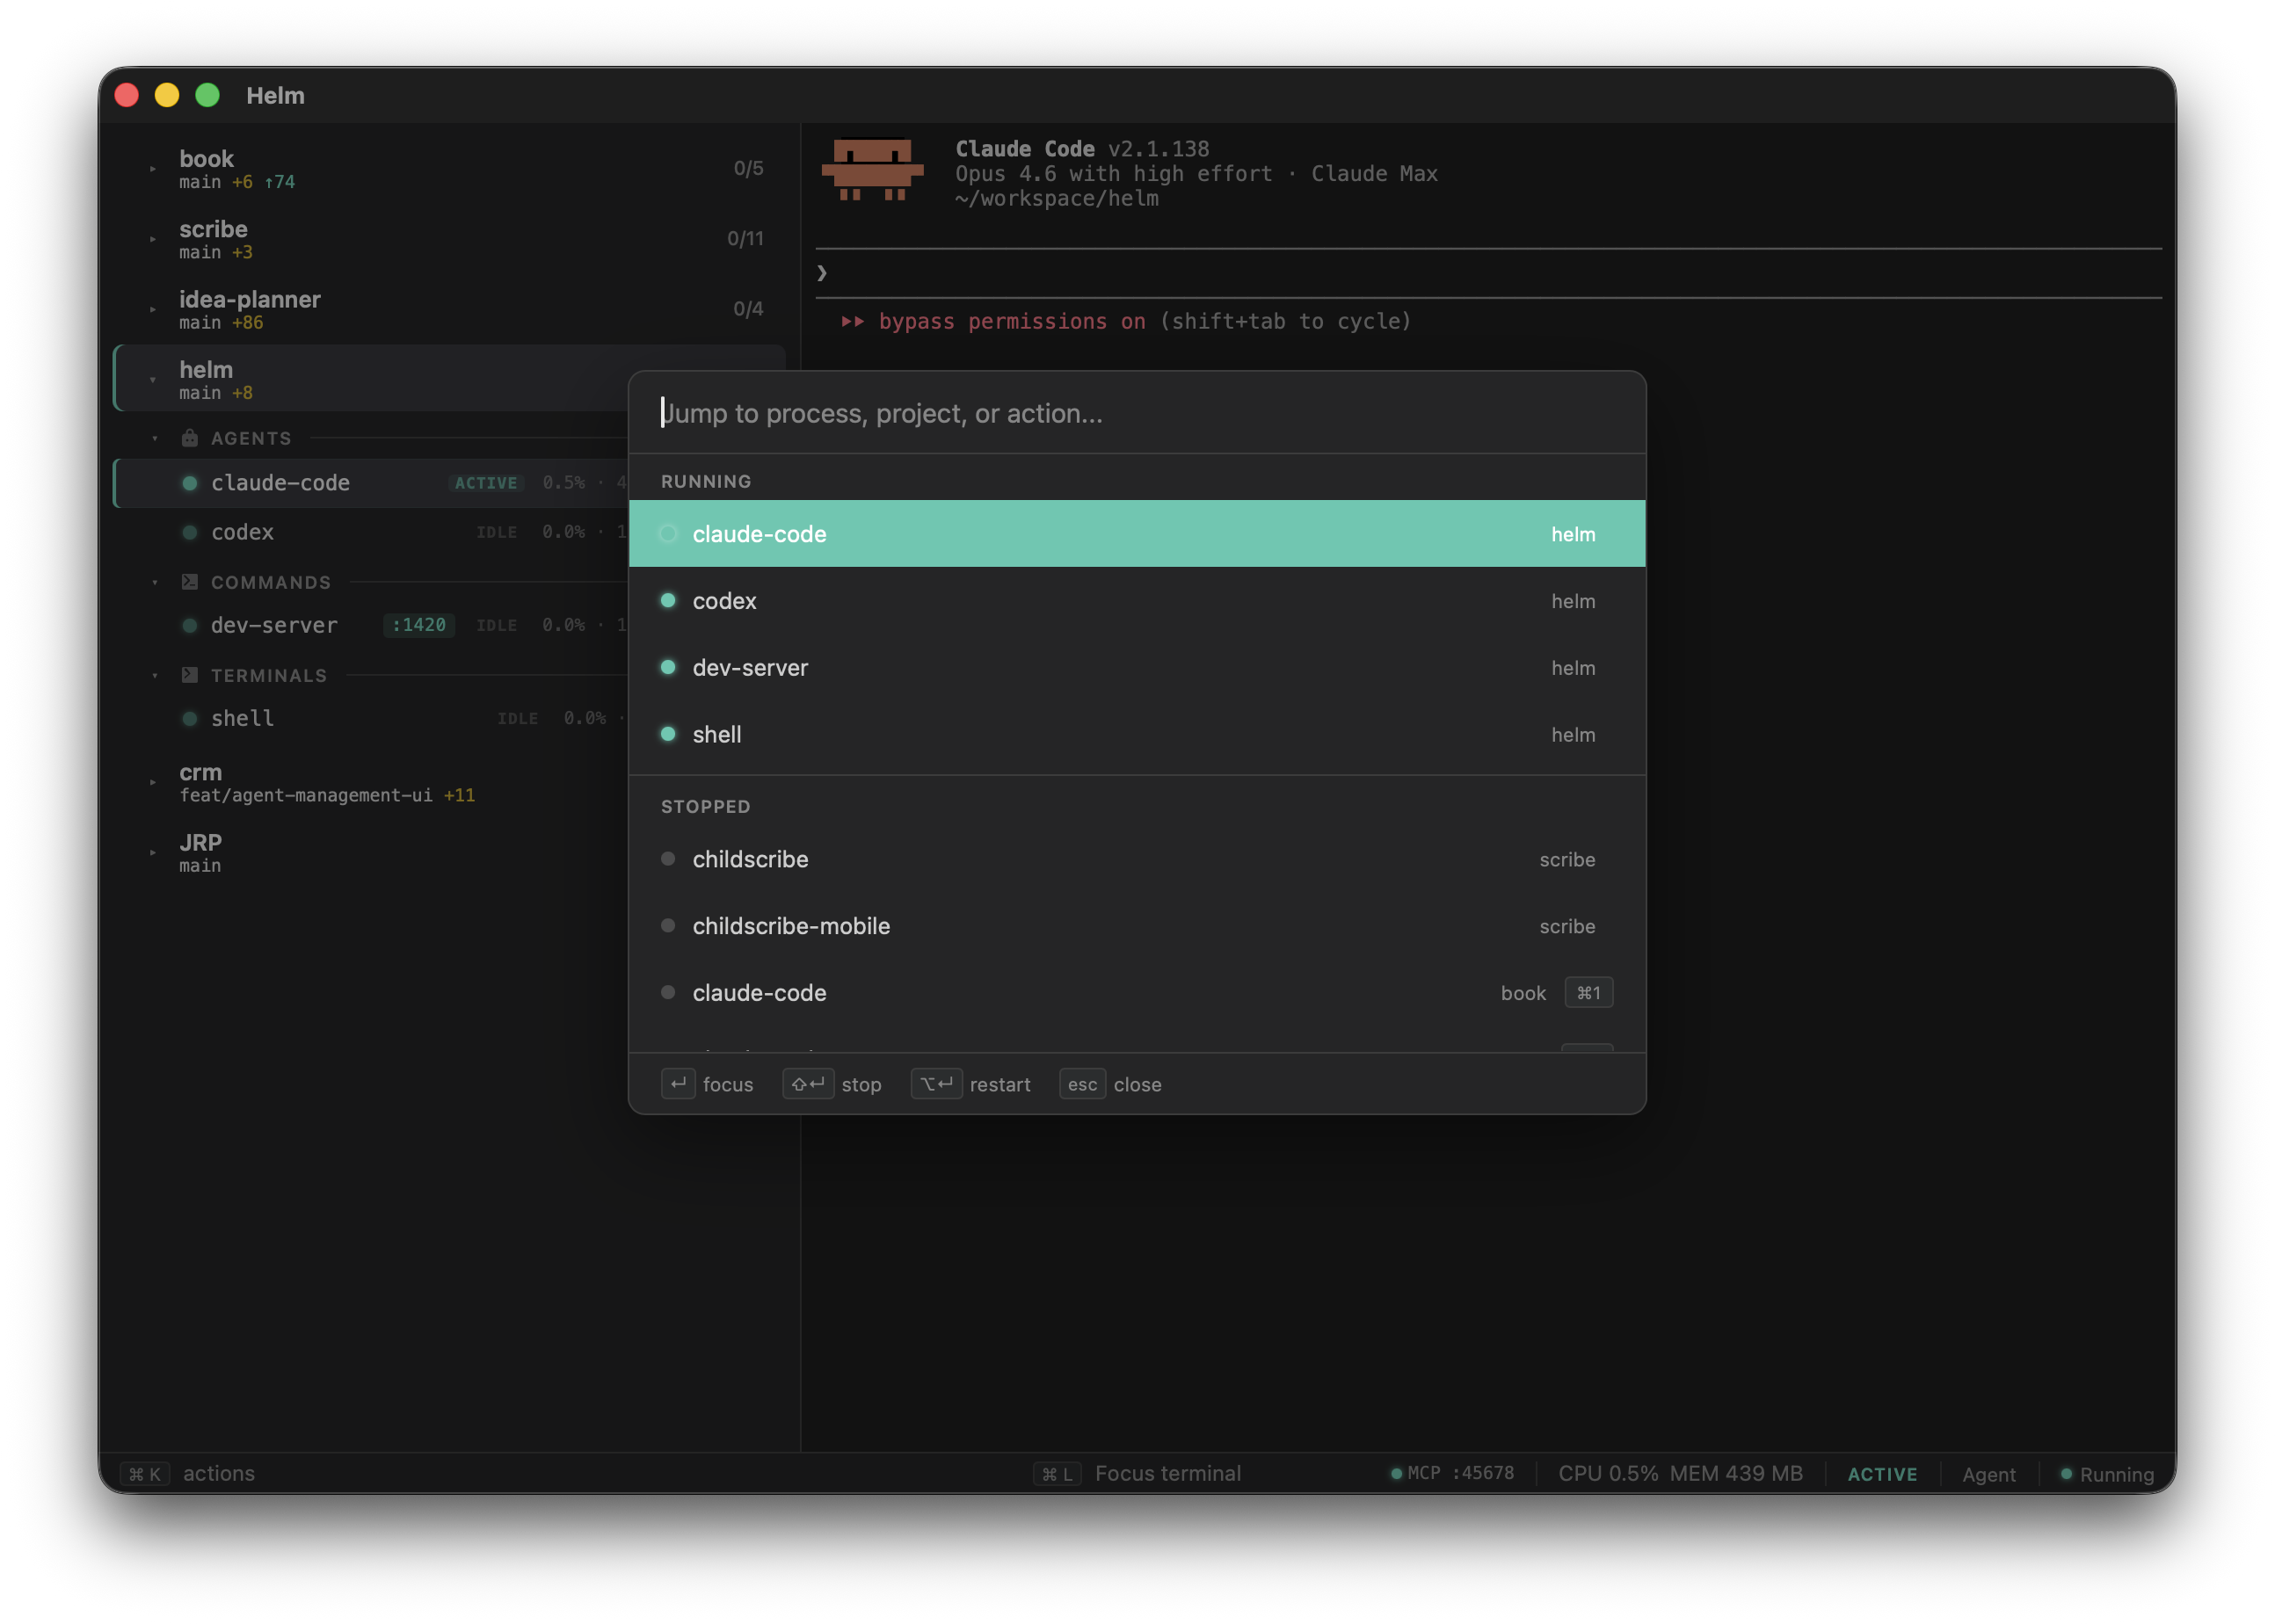Collapse the TERMINALS section
Viewport: 2275px width, 1624px height.
(x=155, y=675)
